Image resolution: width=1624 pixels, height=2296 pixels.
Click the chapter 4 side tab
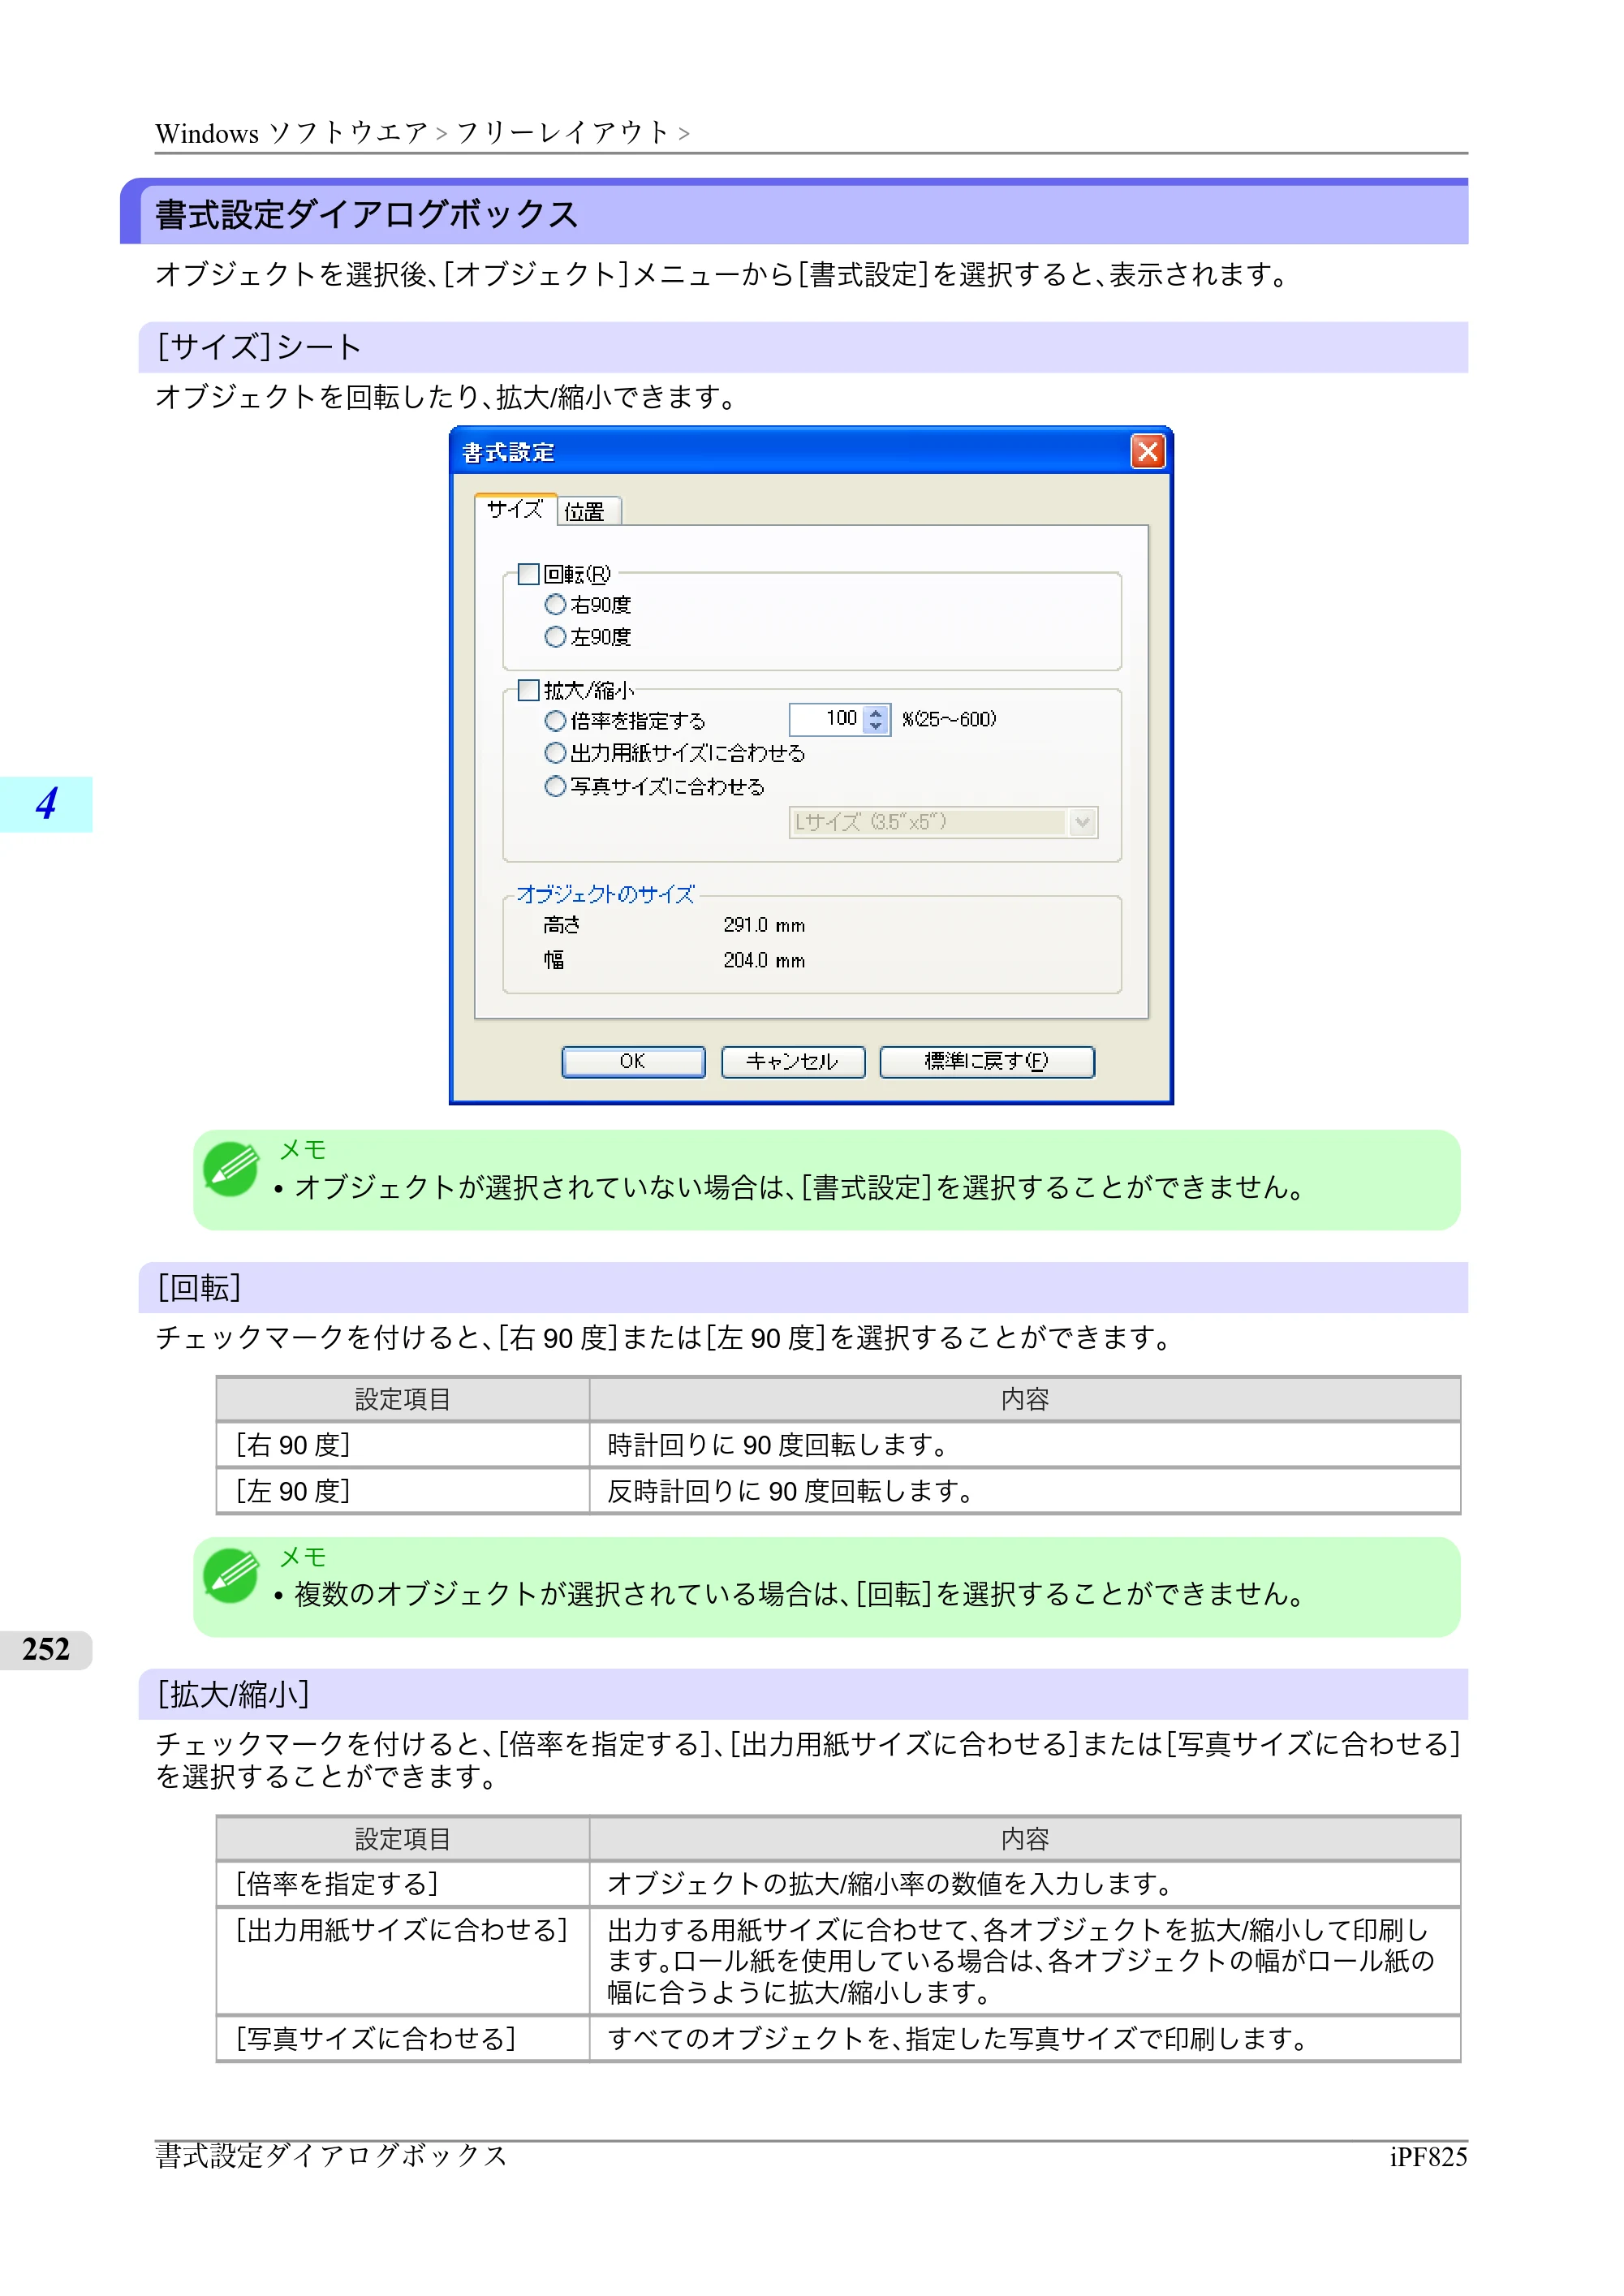click(x=46, y=804)
